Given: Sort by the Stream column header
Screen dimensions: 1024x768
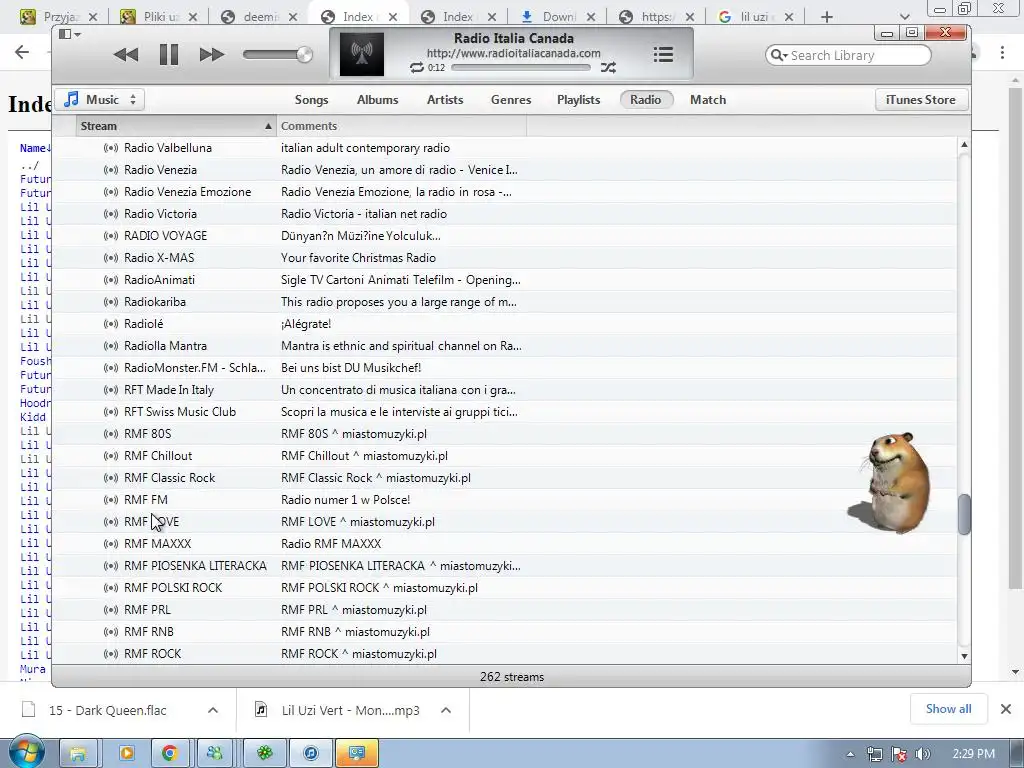Looking at the screenshot, I should click(176, 126).
